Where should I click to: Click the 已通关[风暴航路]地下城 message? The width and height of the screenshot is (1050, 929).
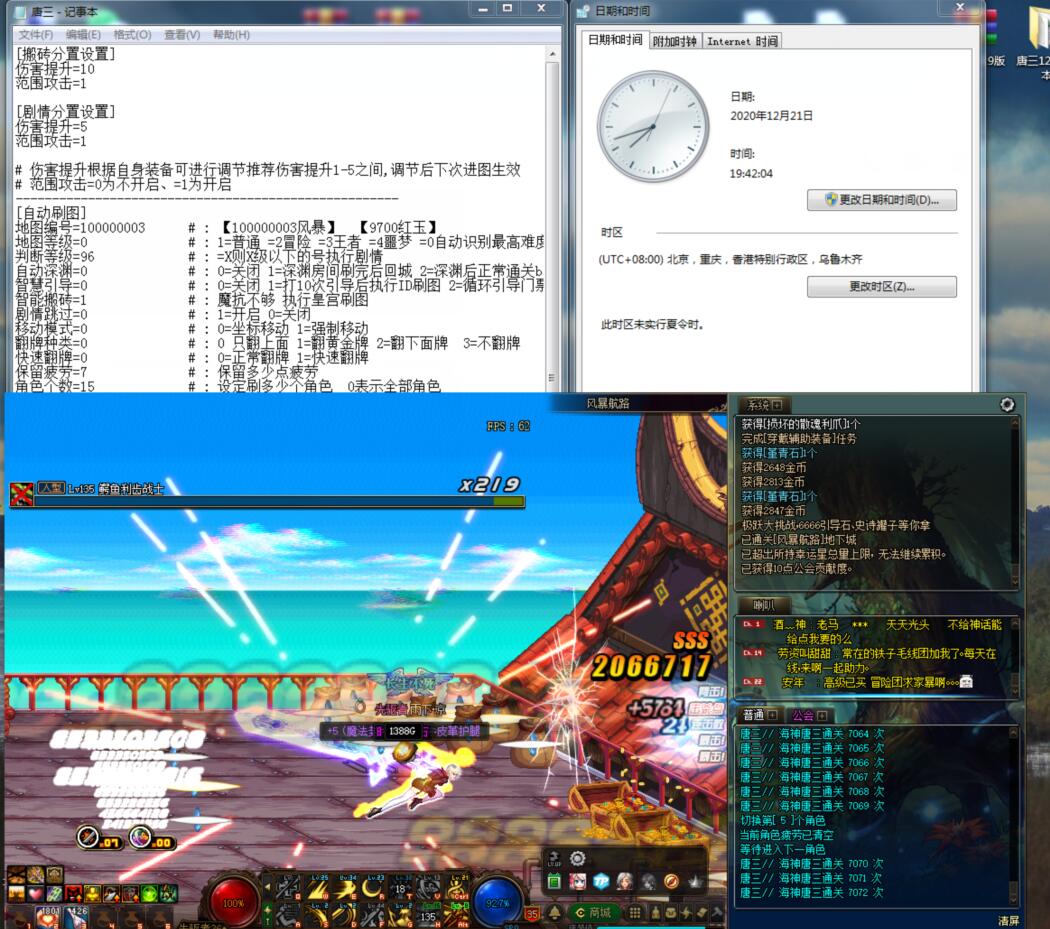click(x=798, y=539)
